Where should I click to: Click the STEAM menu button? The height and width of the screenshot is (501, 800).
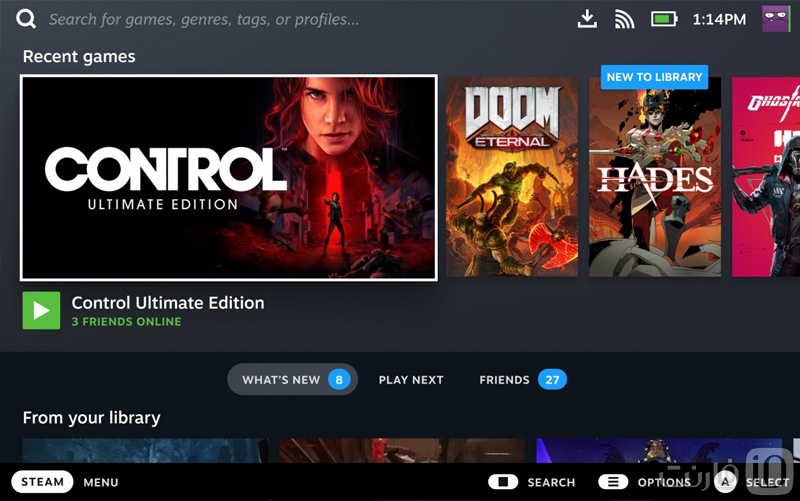[42, 482]
